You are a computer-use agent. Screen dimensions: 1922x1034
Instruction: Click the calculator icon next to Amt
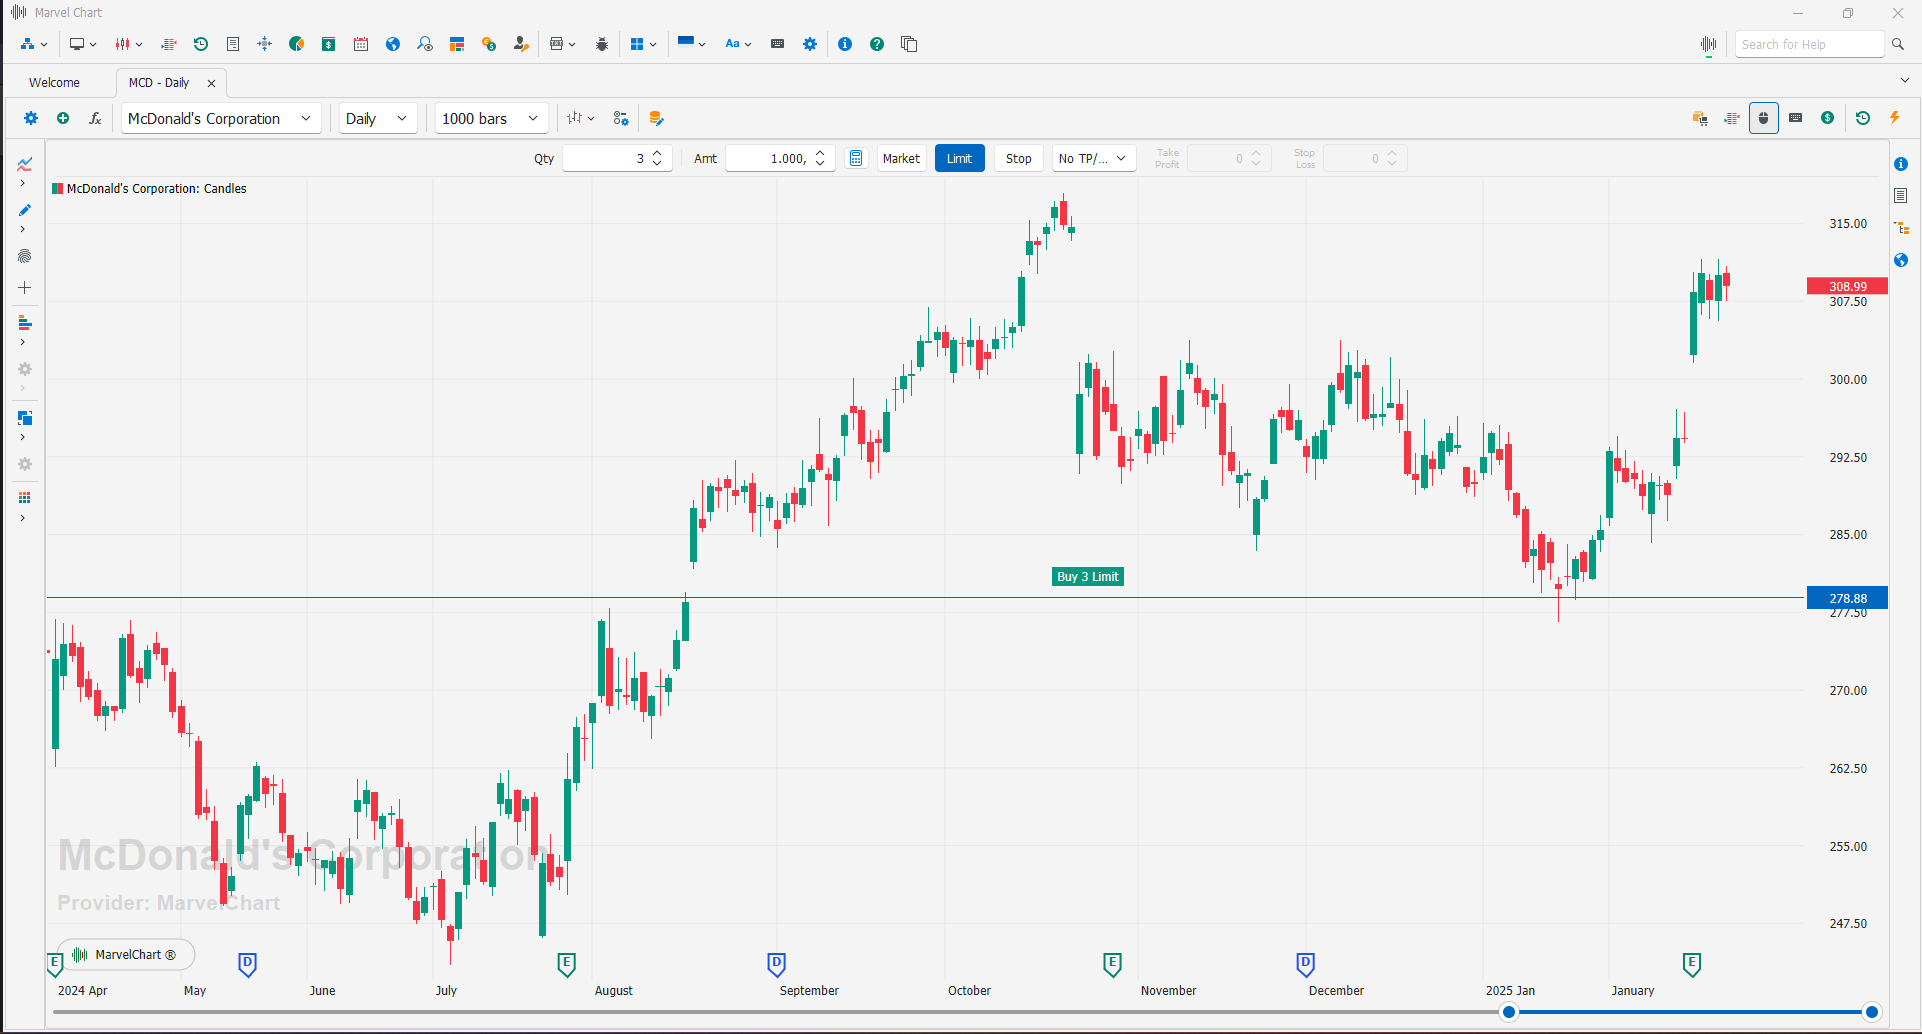click(856, 158)
